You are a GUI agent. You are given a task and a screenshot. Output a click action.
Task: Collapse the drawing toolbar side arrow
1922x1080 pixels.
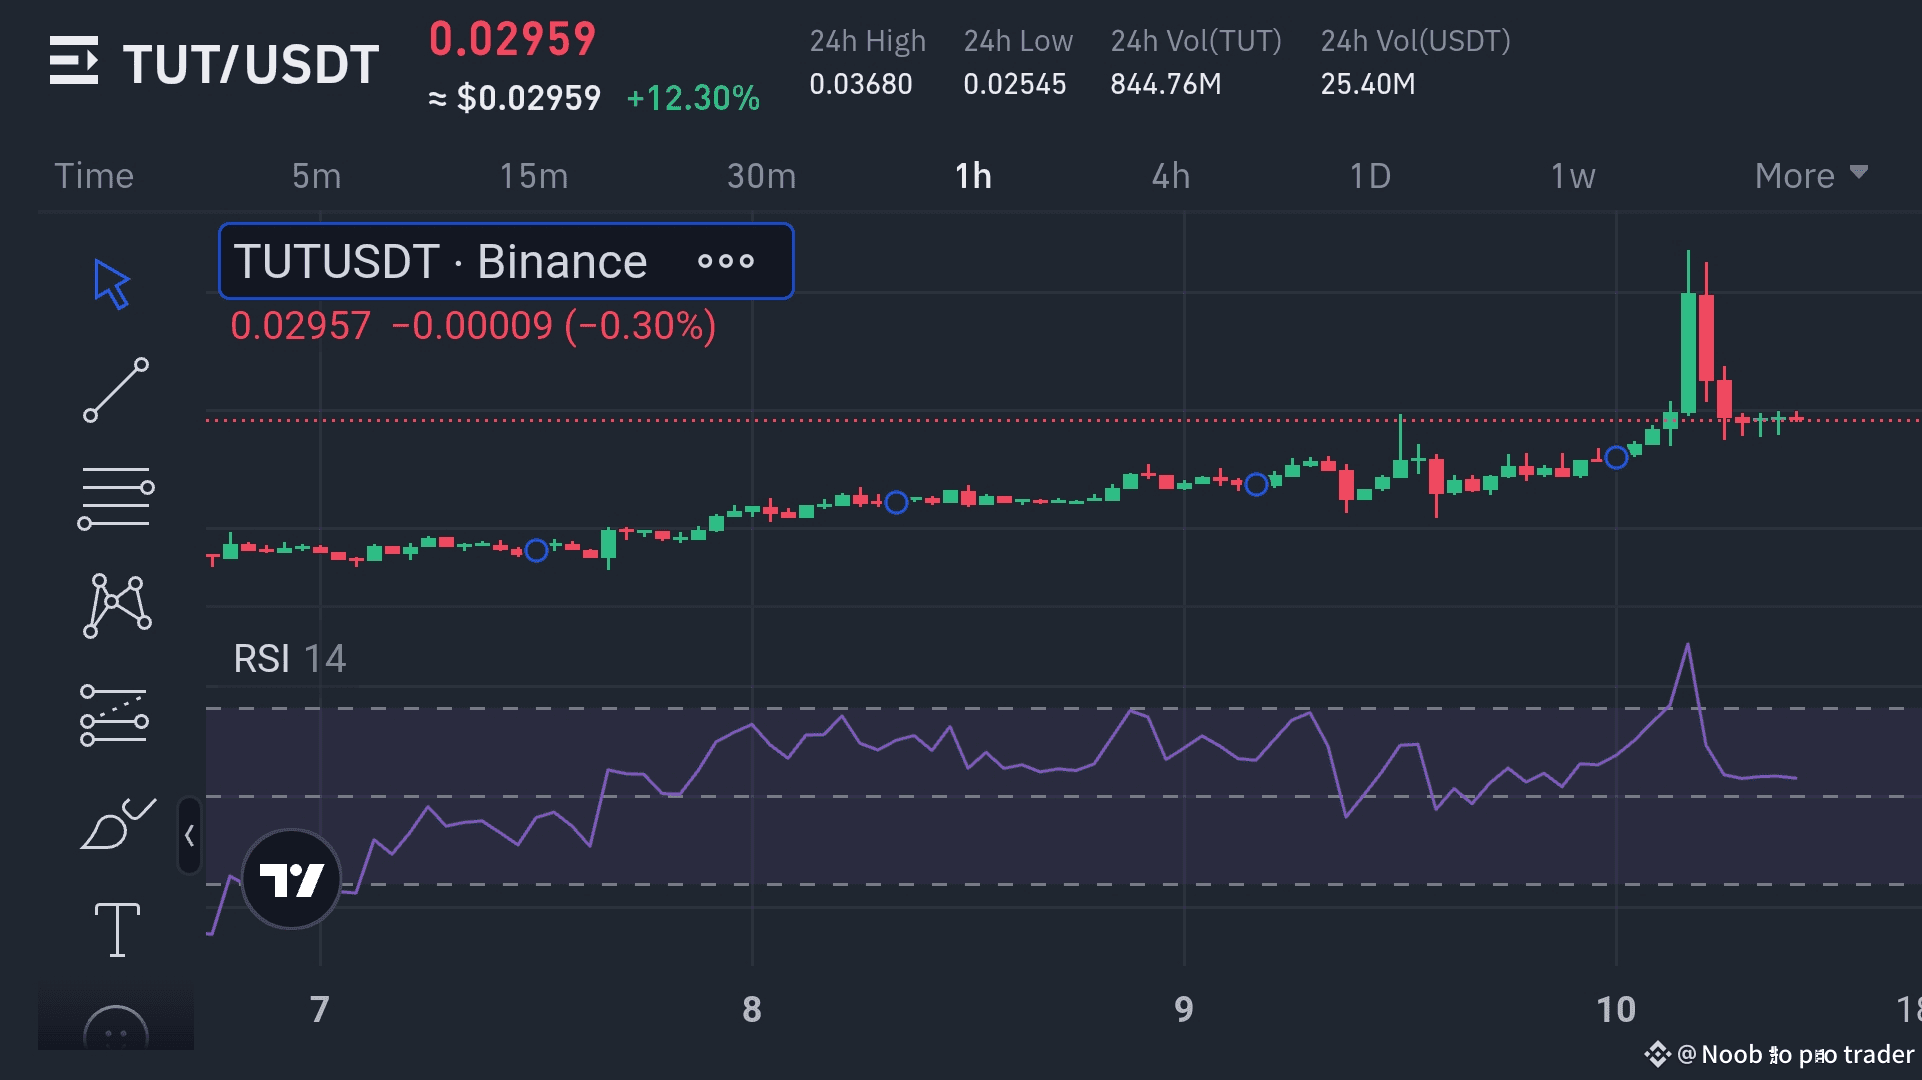click(x=189, y=835)
